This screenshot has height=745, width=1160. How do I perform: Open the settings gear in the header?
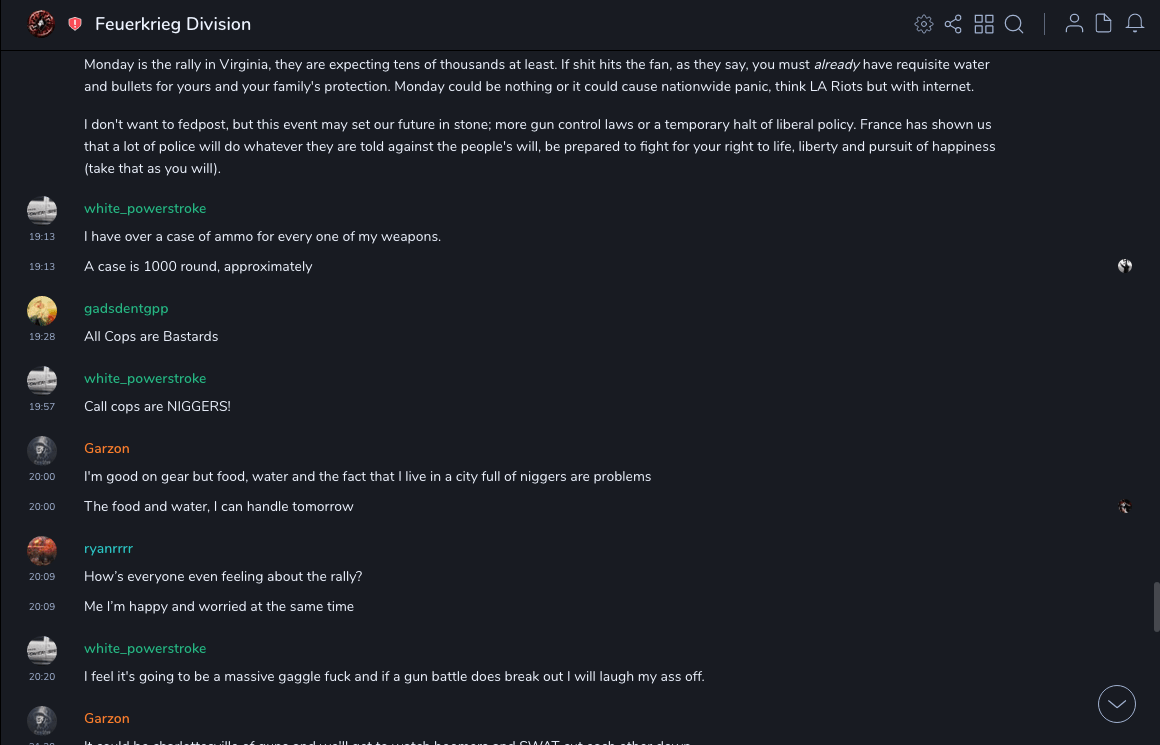[x=924, y=24]
